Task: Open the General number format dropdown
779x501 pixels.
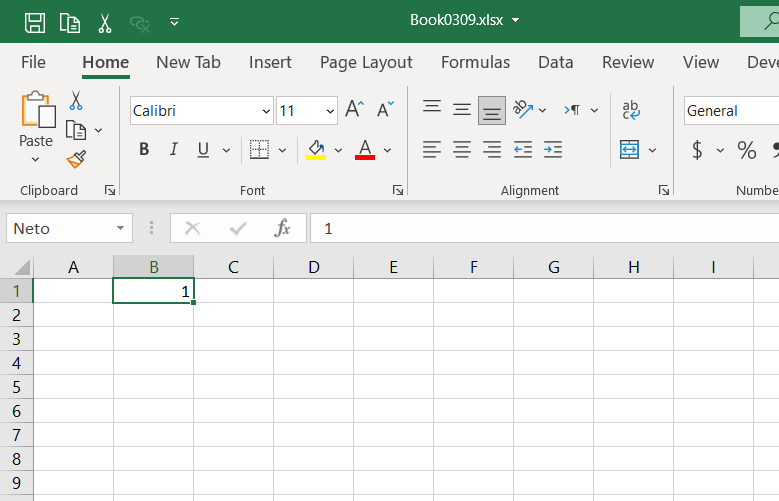Action: point(731,111)
